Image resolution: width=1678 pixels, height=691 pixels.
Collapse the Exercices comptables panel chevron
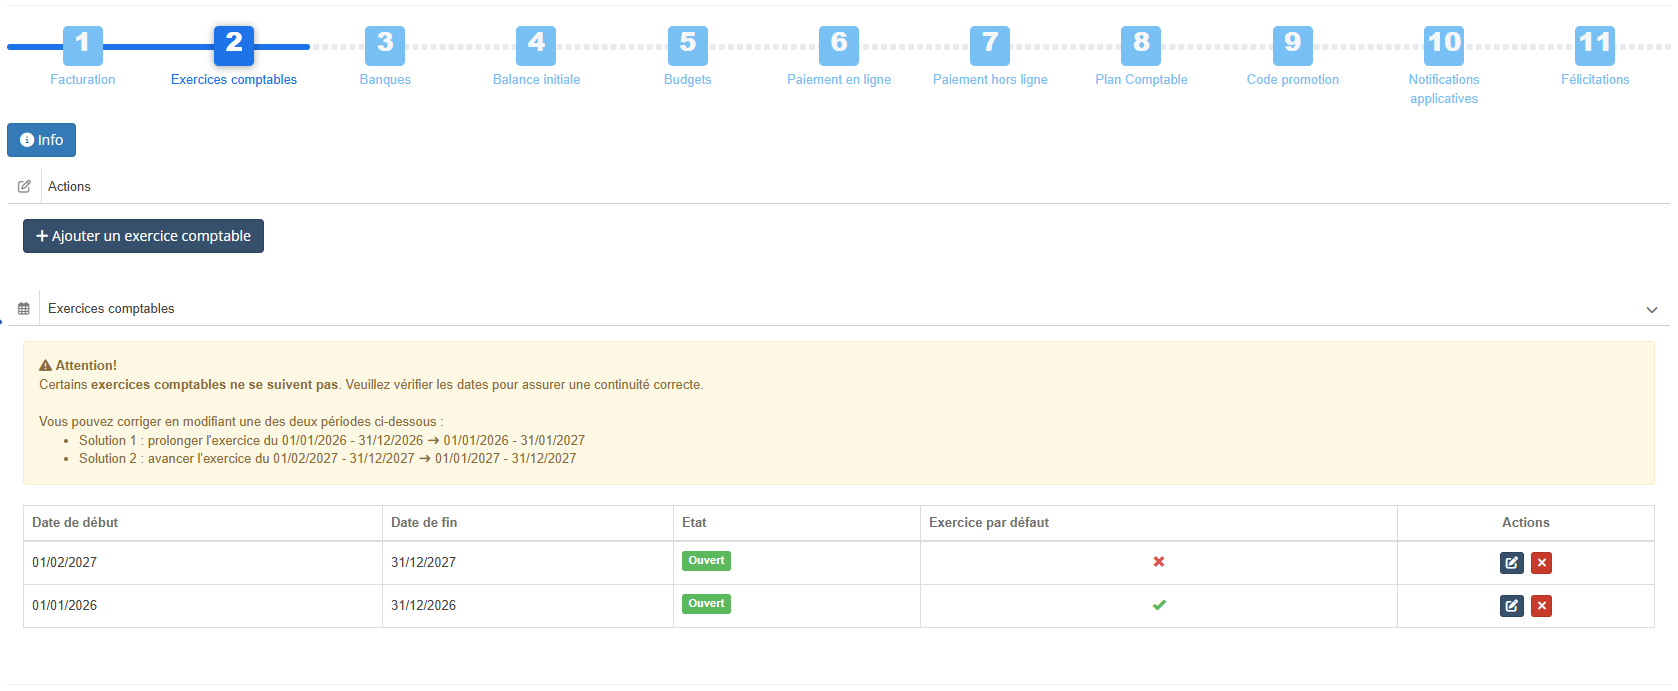pyautogui.click(x=1651, y=310)
